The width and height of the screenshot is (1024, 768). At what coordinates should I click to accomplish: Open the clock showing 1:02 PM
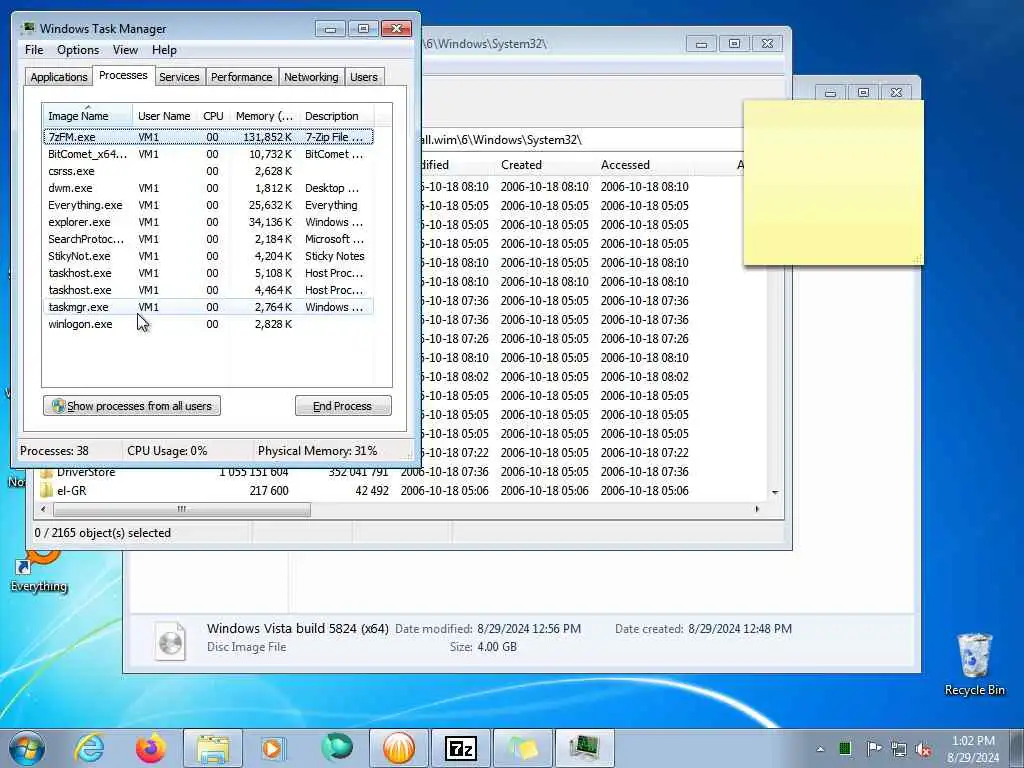[x=973, y=749]
